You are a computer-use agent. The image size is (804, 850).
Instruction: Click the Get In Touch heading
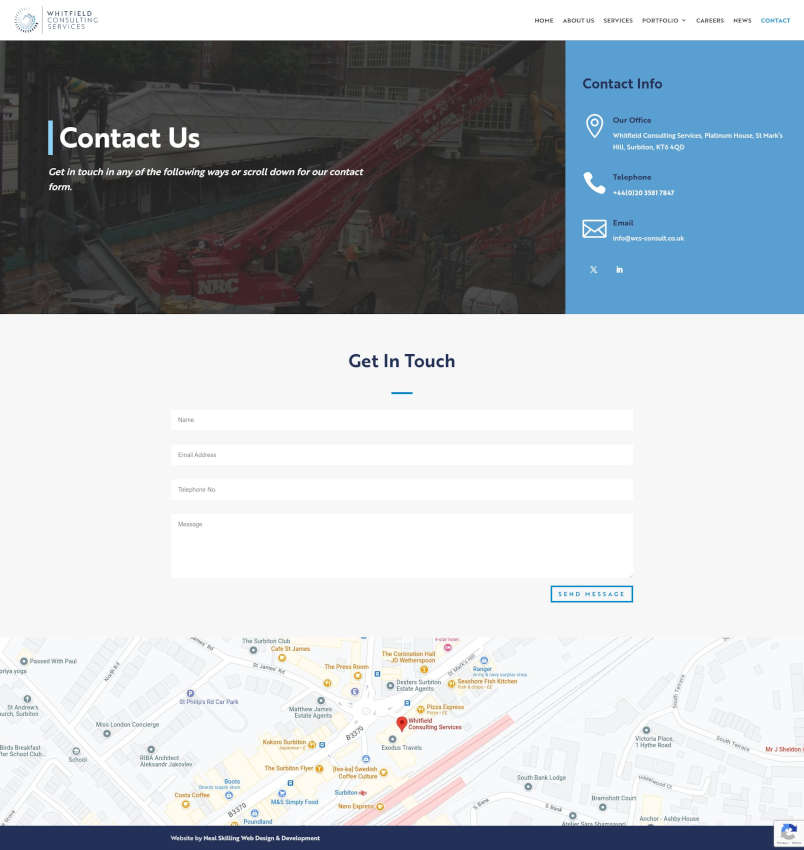click(x=402, y=361)
